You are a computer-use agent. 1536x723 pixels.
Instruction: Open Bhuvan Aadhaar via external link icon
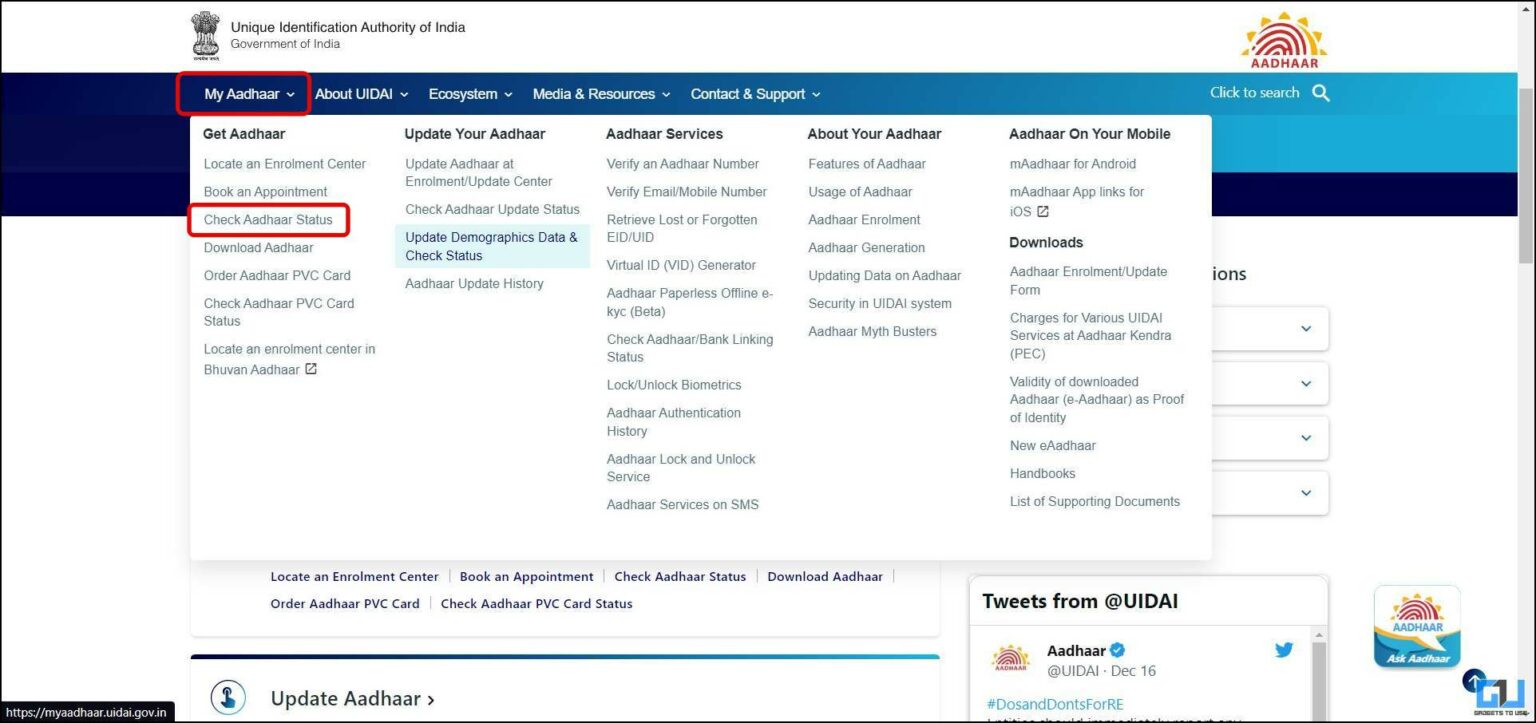tap(309, 369)
